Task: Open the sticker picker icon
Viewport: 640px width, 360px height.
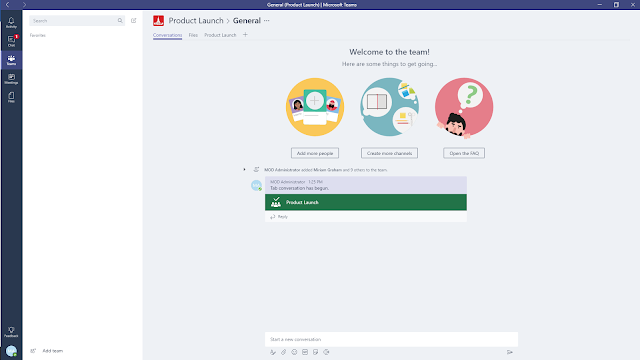Action: (x=316, y=352)
